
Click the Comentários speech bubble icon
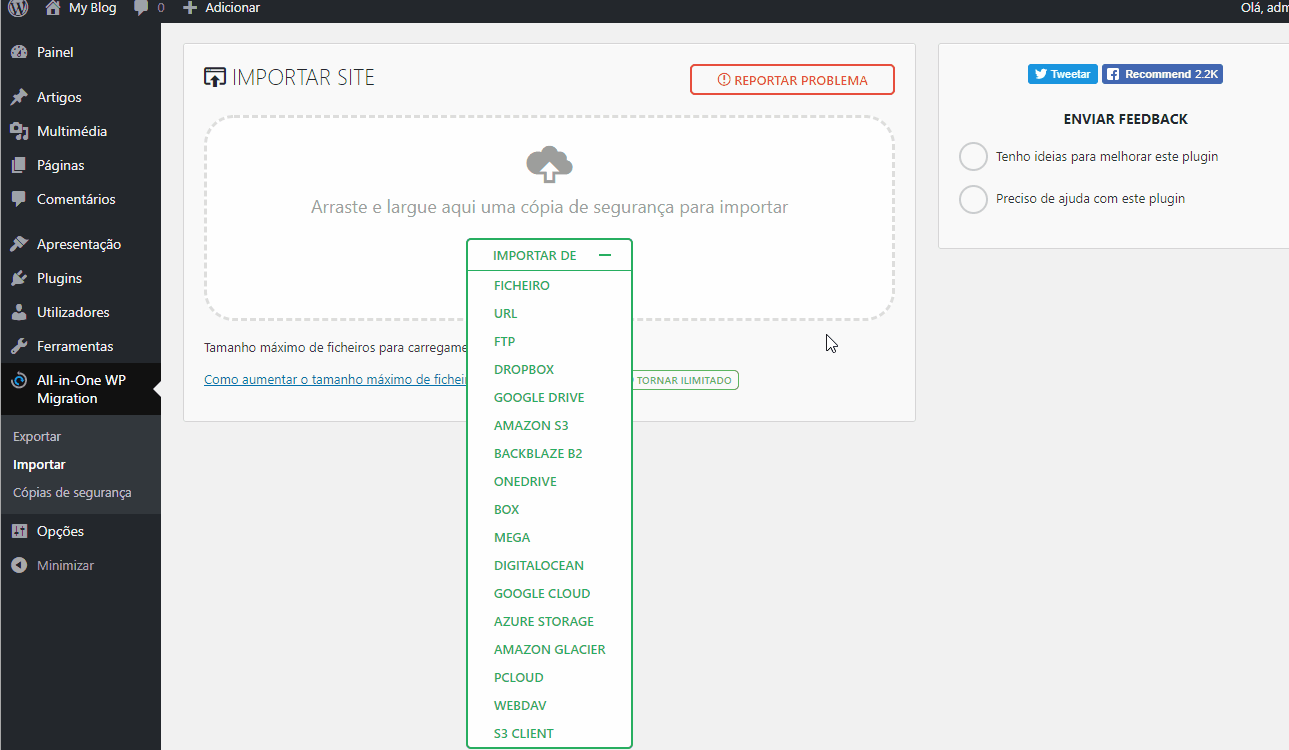tap(19, 199)
